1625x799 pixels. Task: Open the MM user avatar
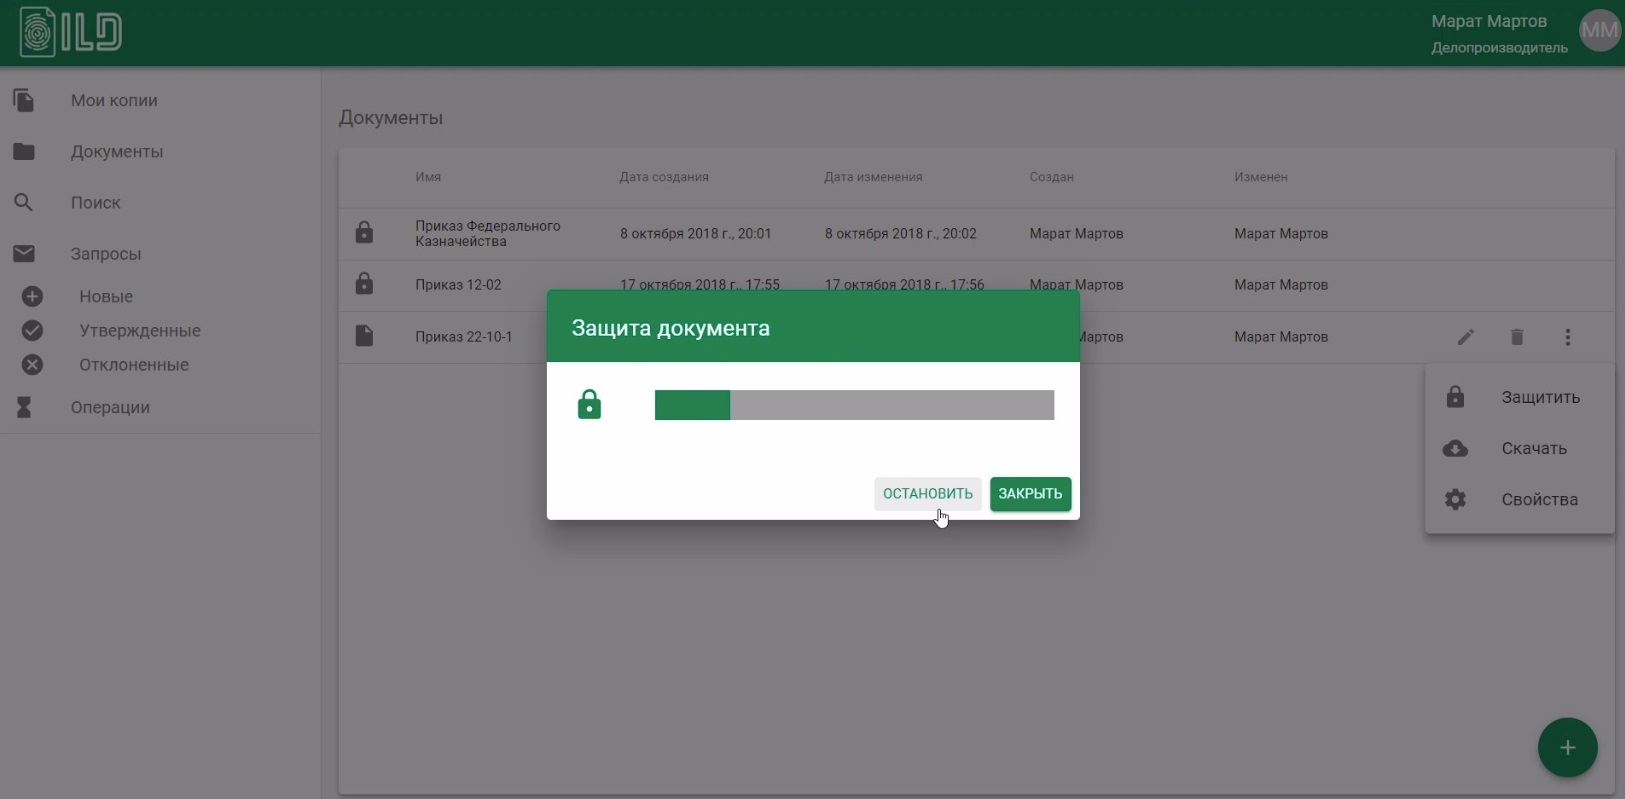pyautogui.click(x=1599, y=31)
